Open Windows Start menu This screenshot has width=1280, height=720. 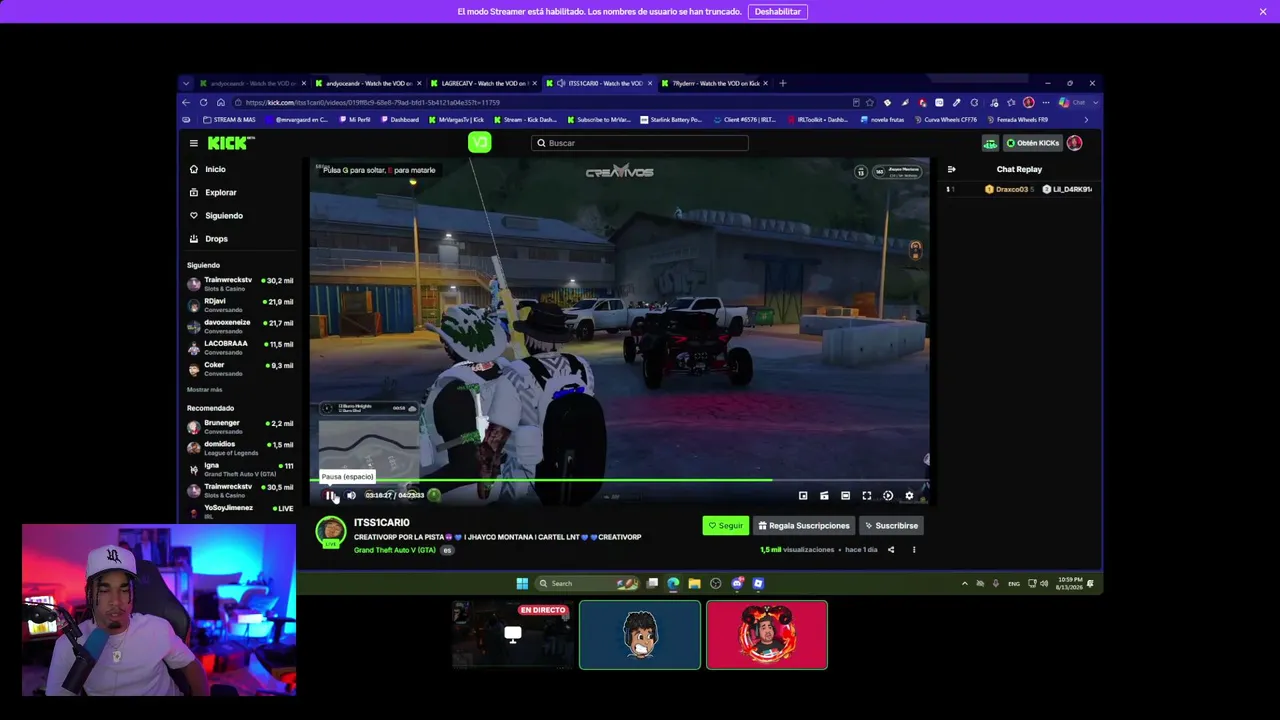[x=522, y=583]
